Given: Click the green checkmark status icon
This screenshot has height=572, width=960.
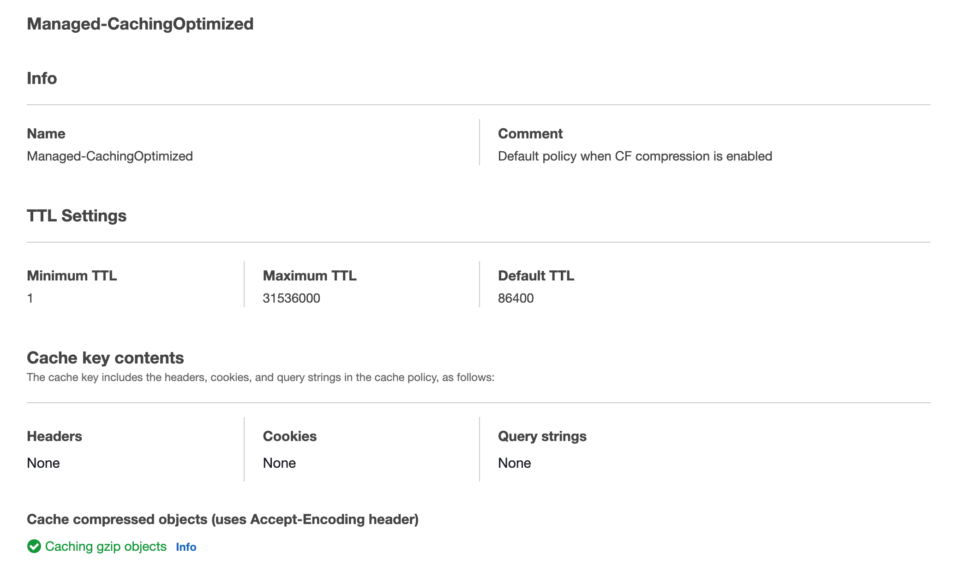Looking at the screenshot, I should coord(34,546).
